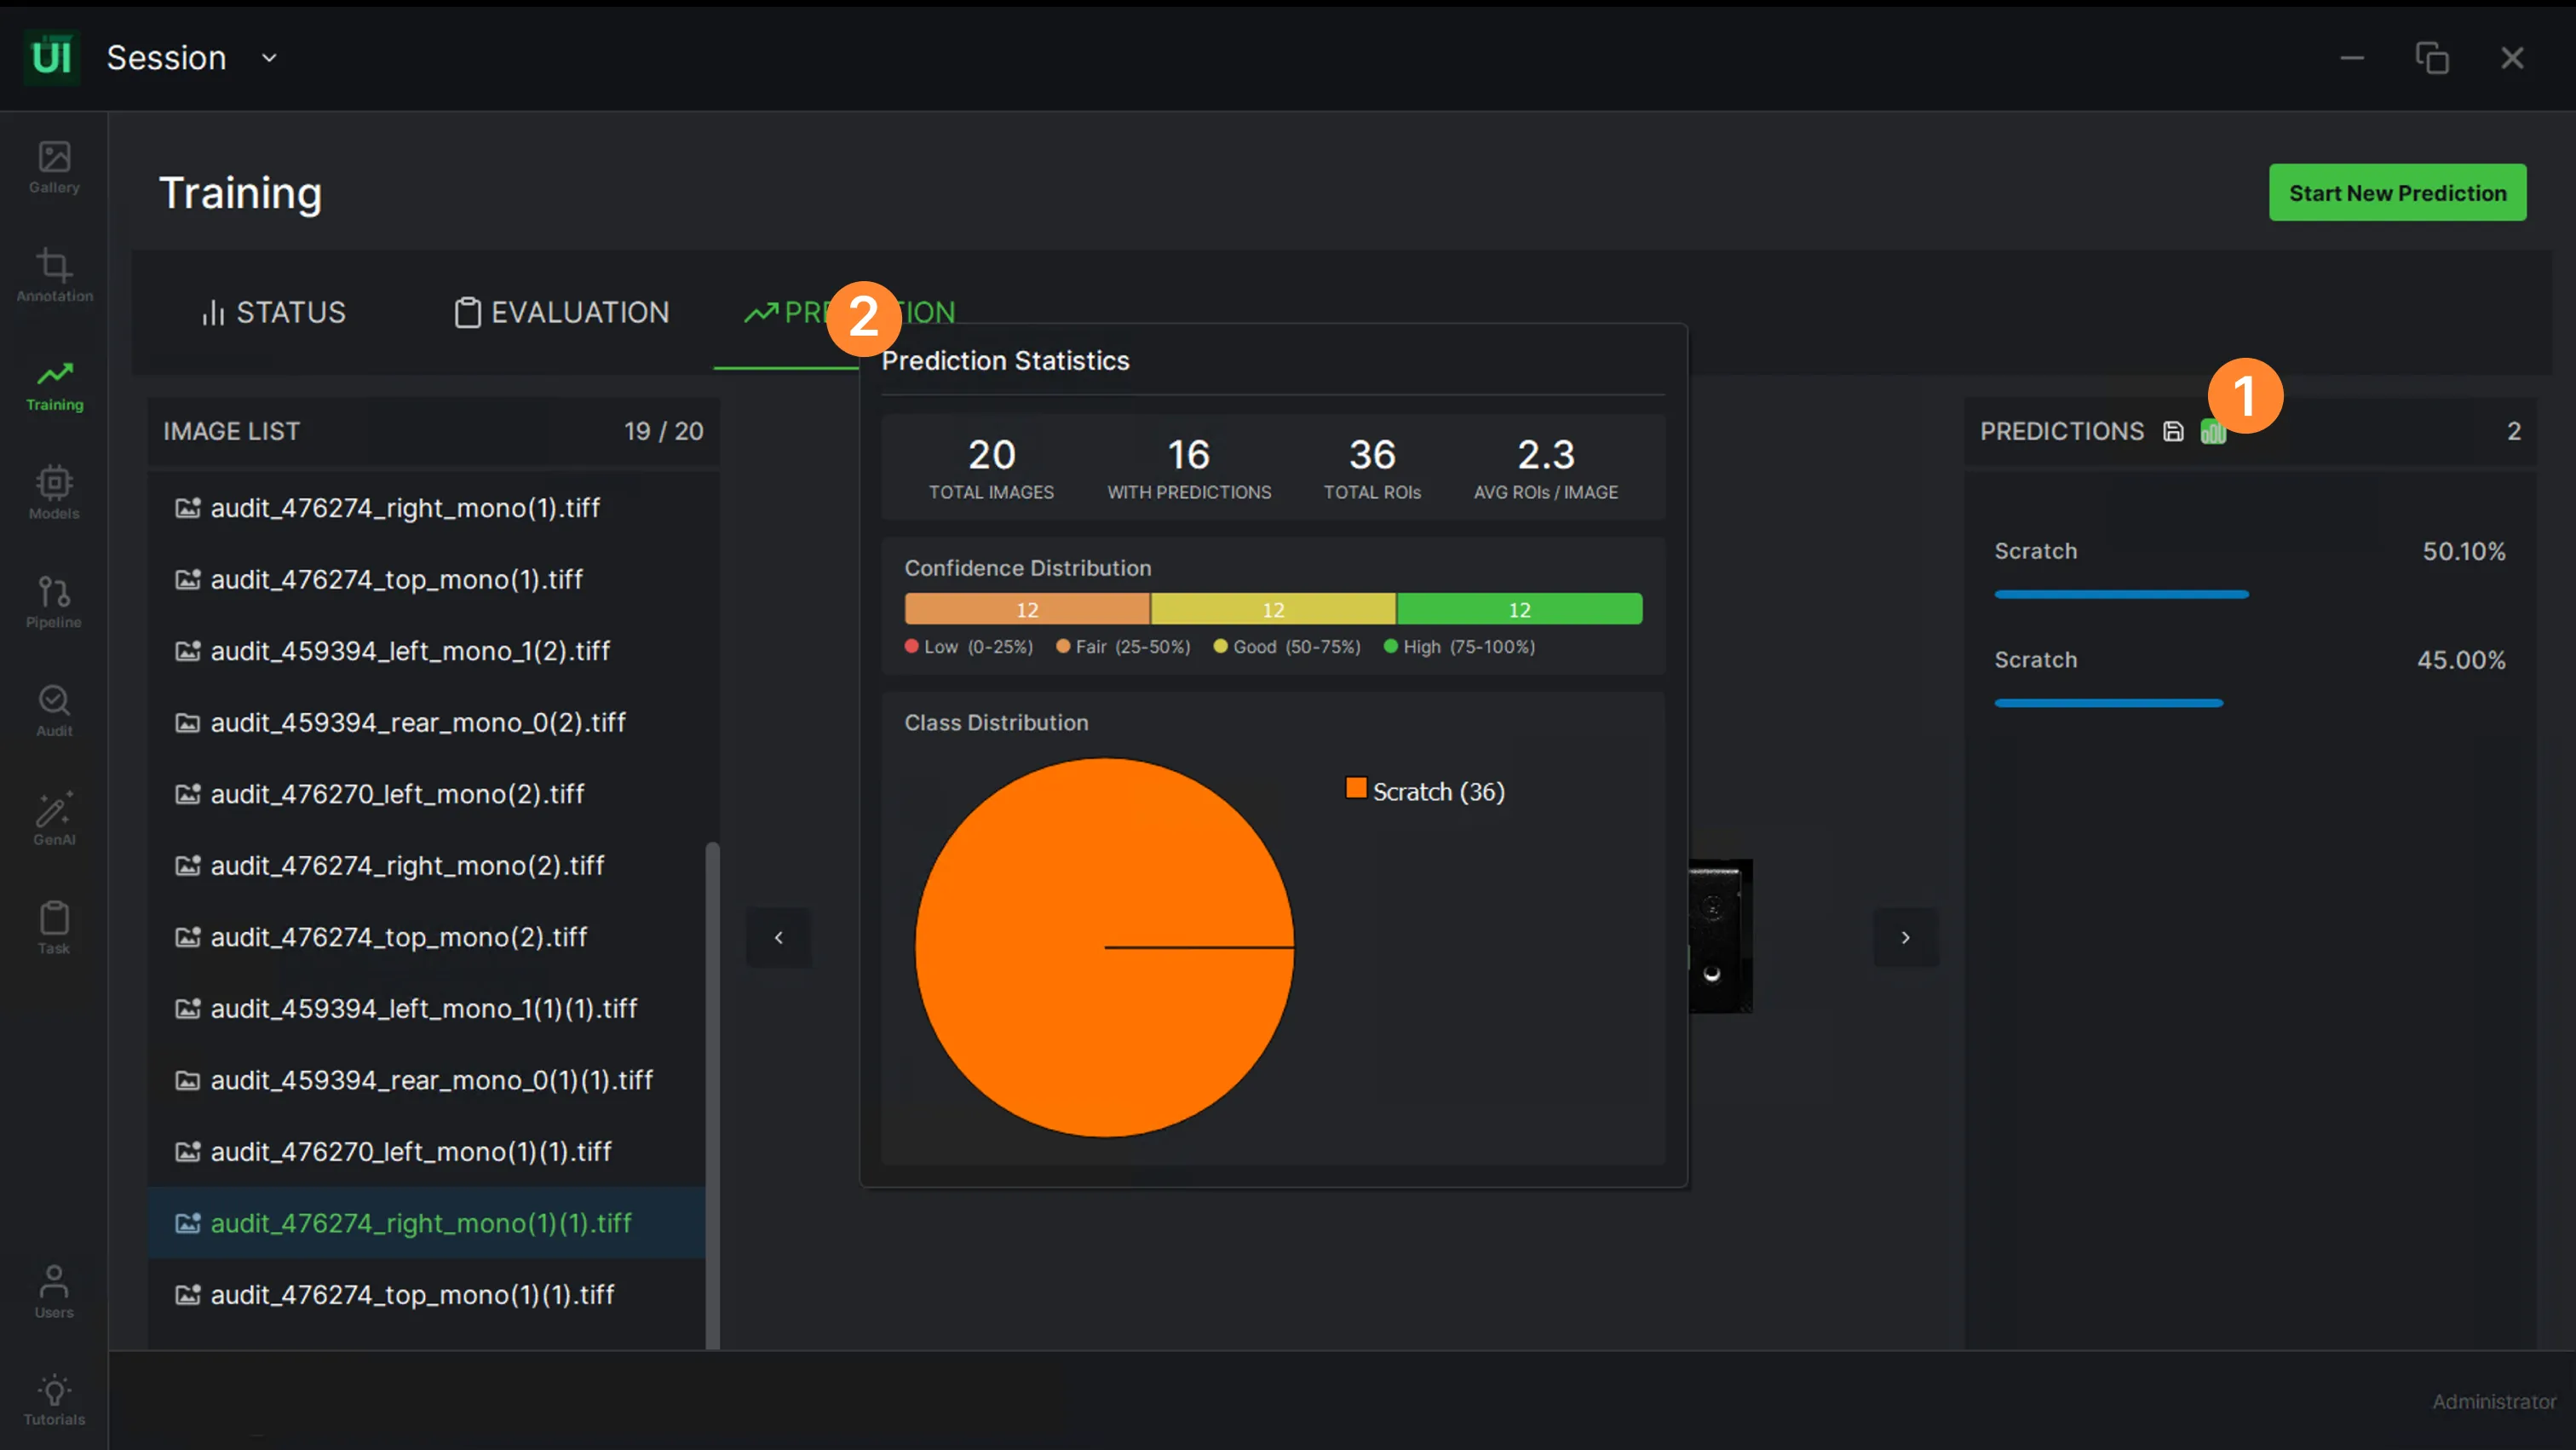Open the Annotation tool in sidebar
This screenshot has height=1450, width=2576.
(x=54, y=276)
